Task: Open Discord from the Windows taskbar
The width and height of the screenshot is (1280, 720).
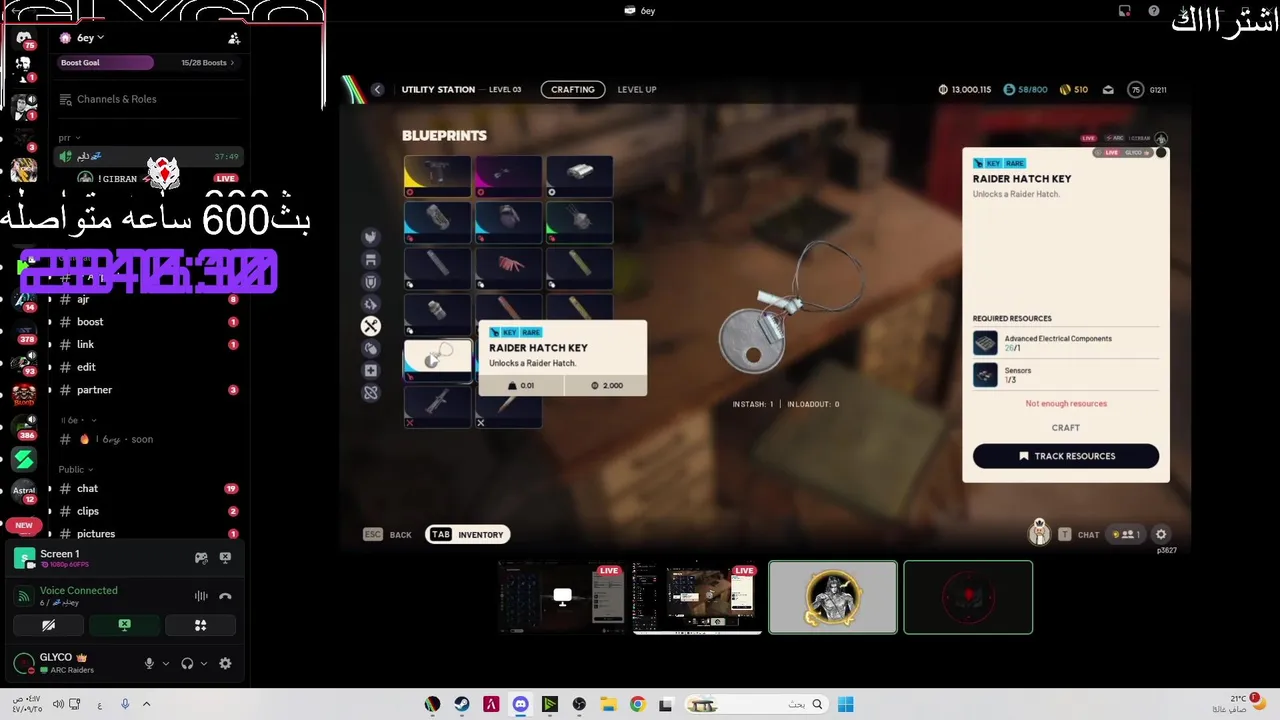Action: [x=520, y=704]
